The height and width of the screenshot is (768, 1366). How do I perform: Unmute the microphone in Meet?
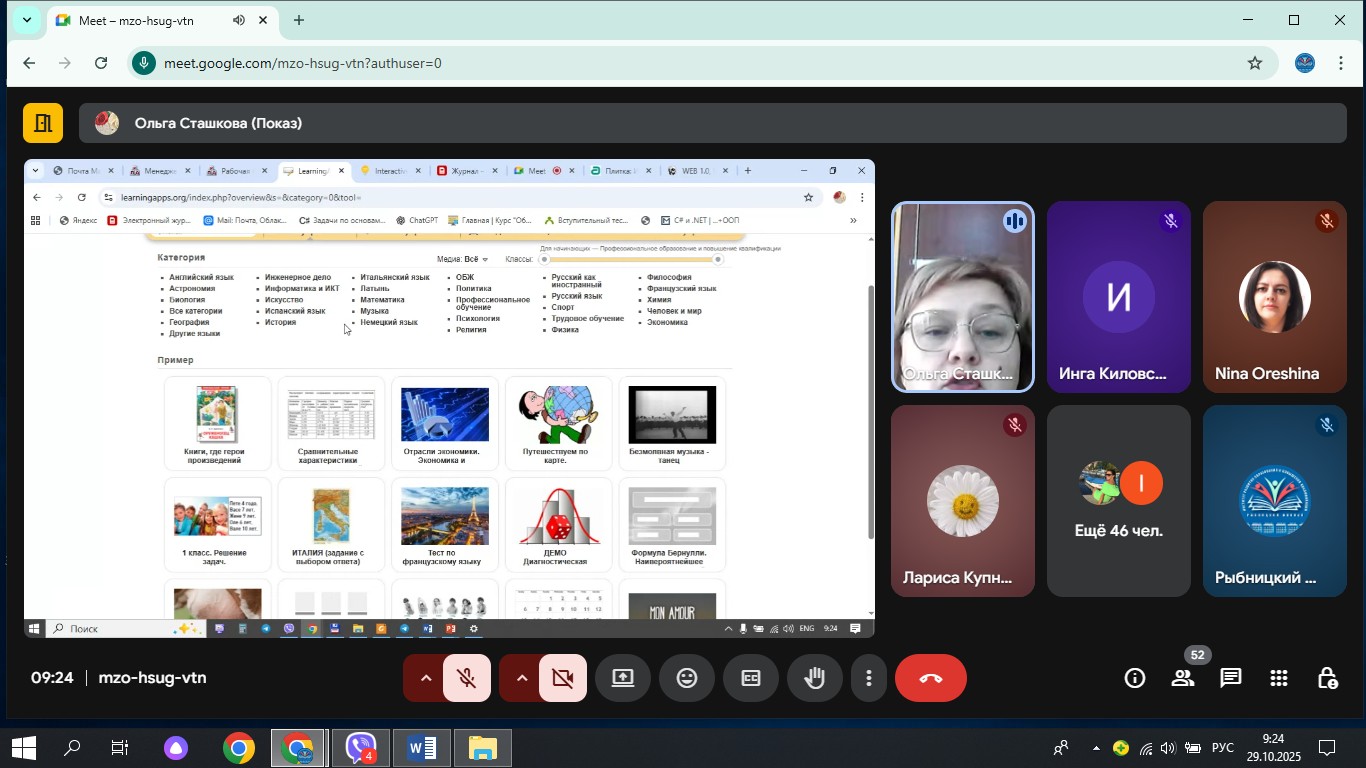click(x=466, y=678)
